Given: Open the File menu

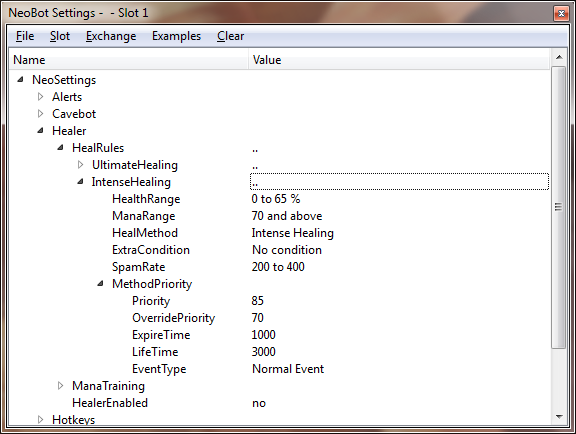Looking at the screenshot, I should pos(25,36).
